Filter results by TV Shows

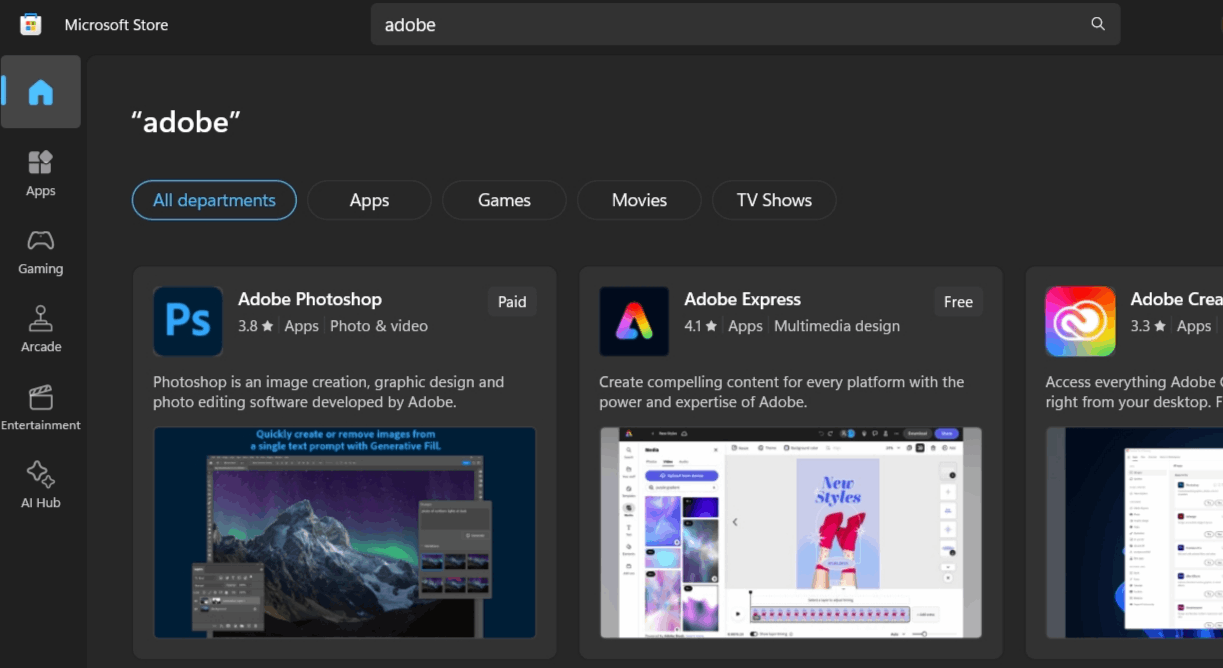[774, 200]
